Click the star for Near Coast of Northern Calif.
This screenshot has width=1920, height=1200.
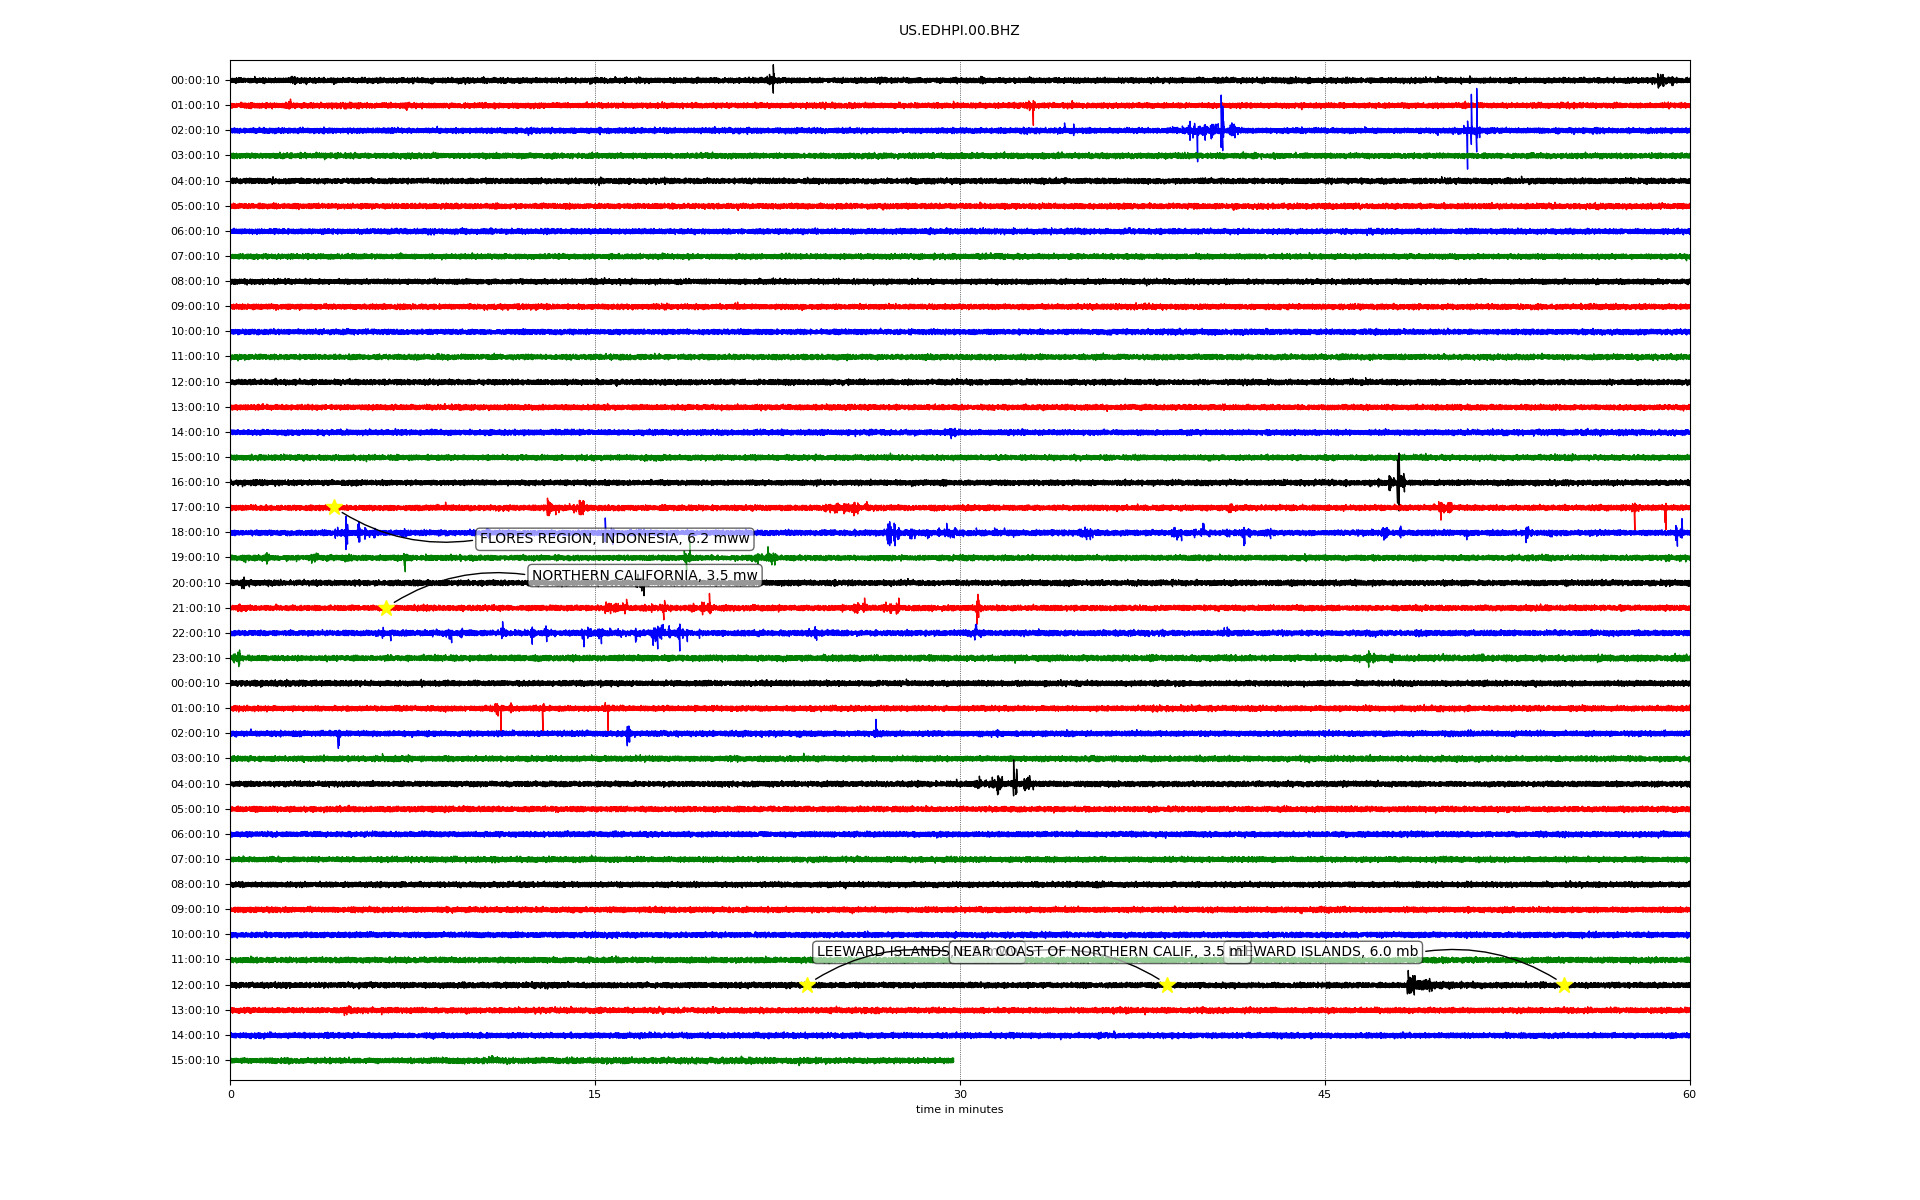tap(1167, 985)
